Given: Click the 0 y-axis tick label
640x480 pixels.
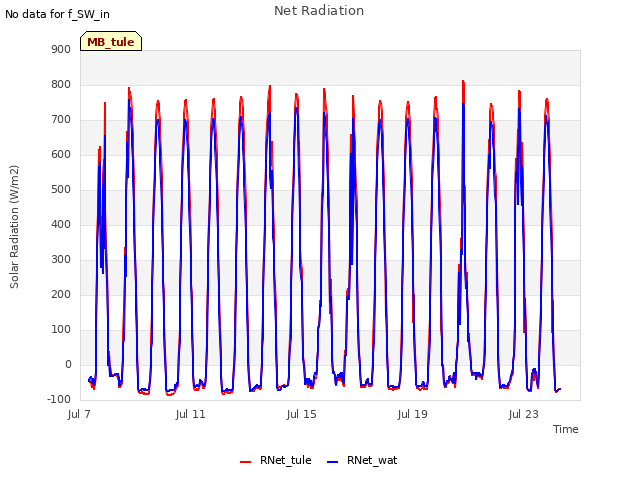Looking at the screenshot, I should [68, 364].
